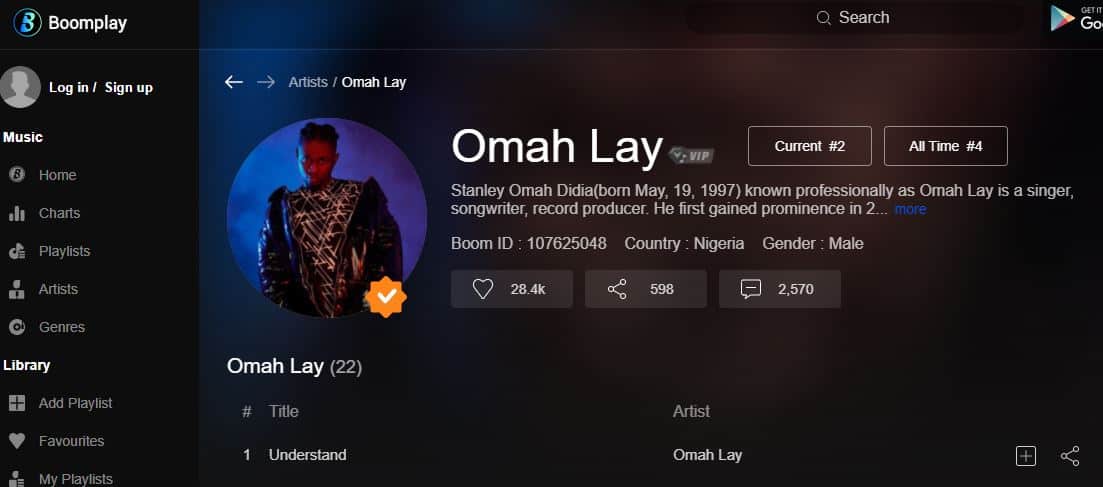Open the 2,570 comments button
The width and height of the screenshot is (1103, 487).
(779, 289)
